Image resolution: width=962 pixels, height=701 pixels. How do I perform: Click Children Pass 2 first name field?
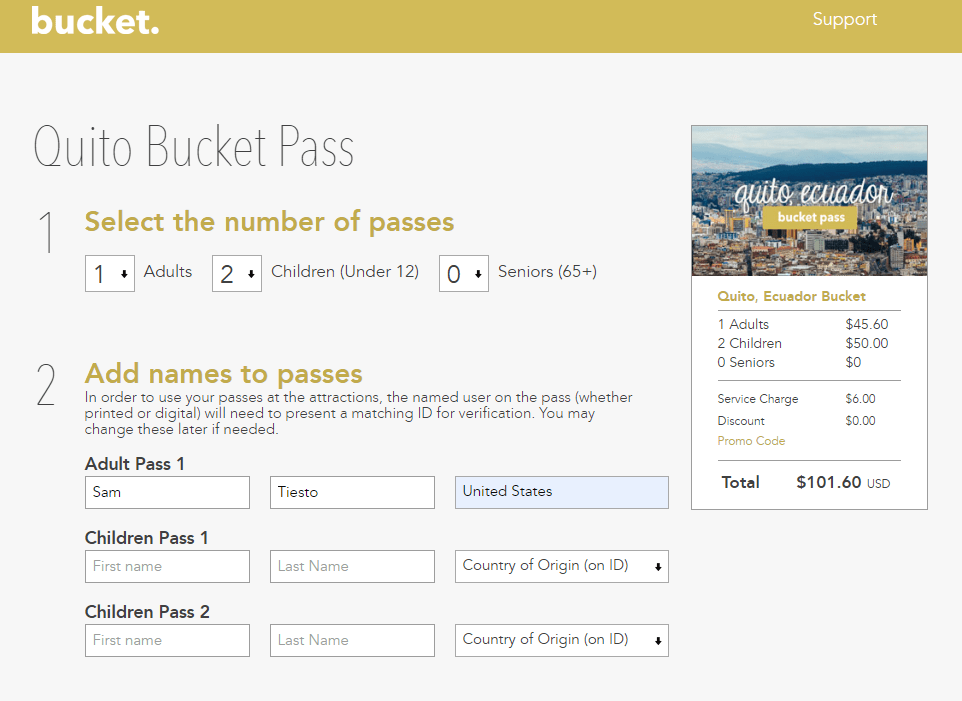coord(167,640)
